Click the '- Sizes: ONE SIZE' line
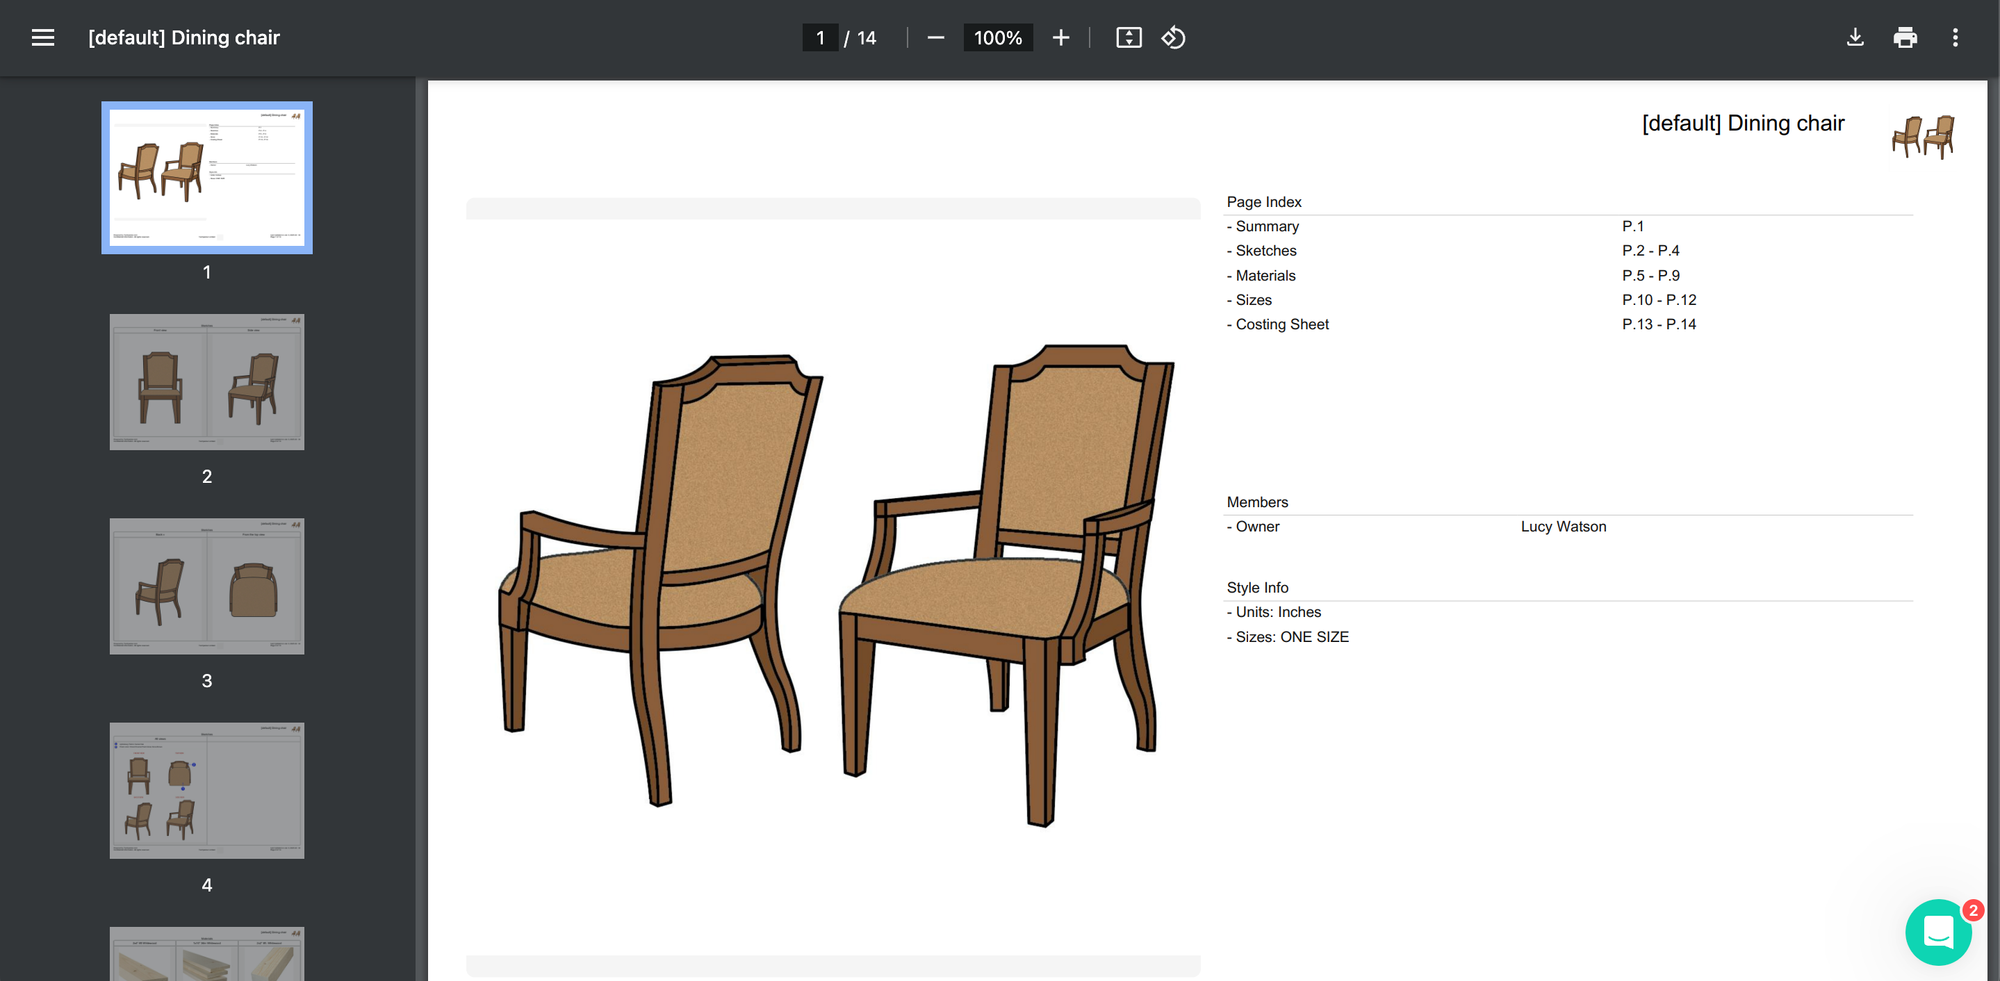 tap(1288, 637)
